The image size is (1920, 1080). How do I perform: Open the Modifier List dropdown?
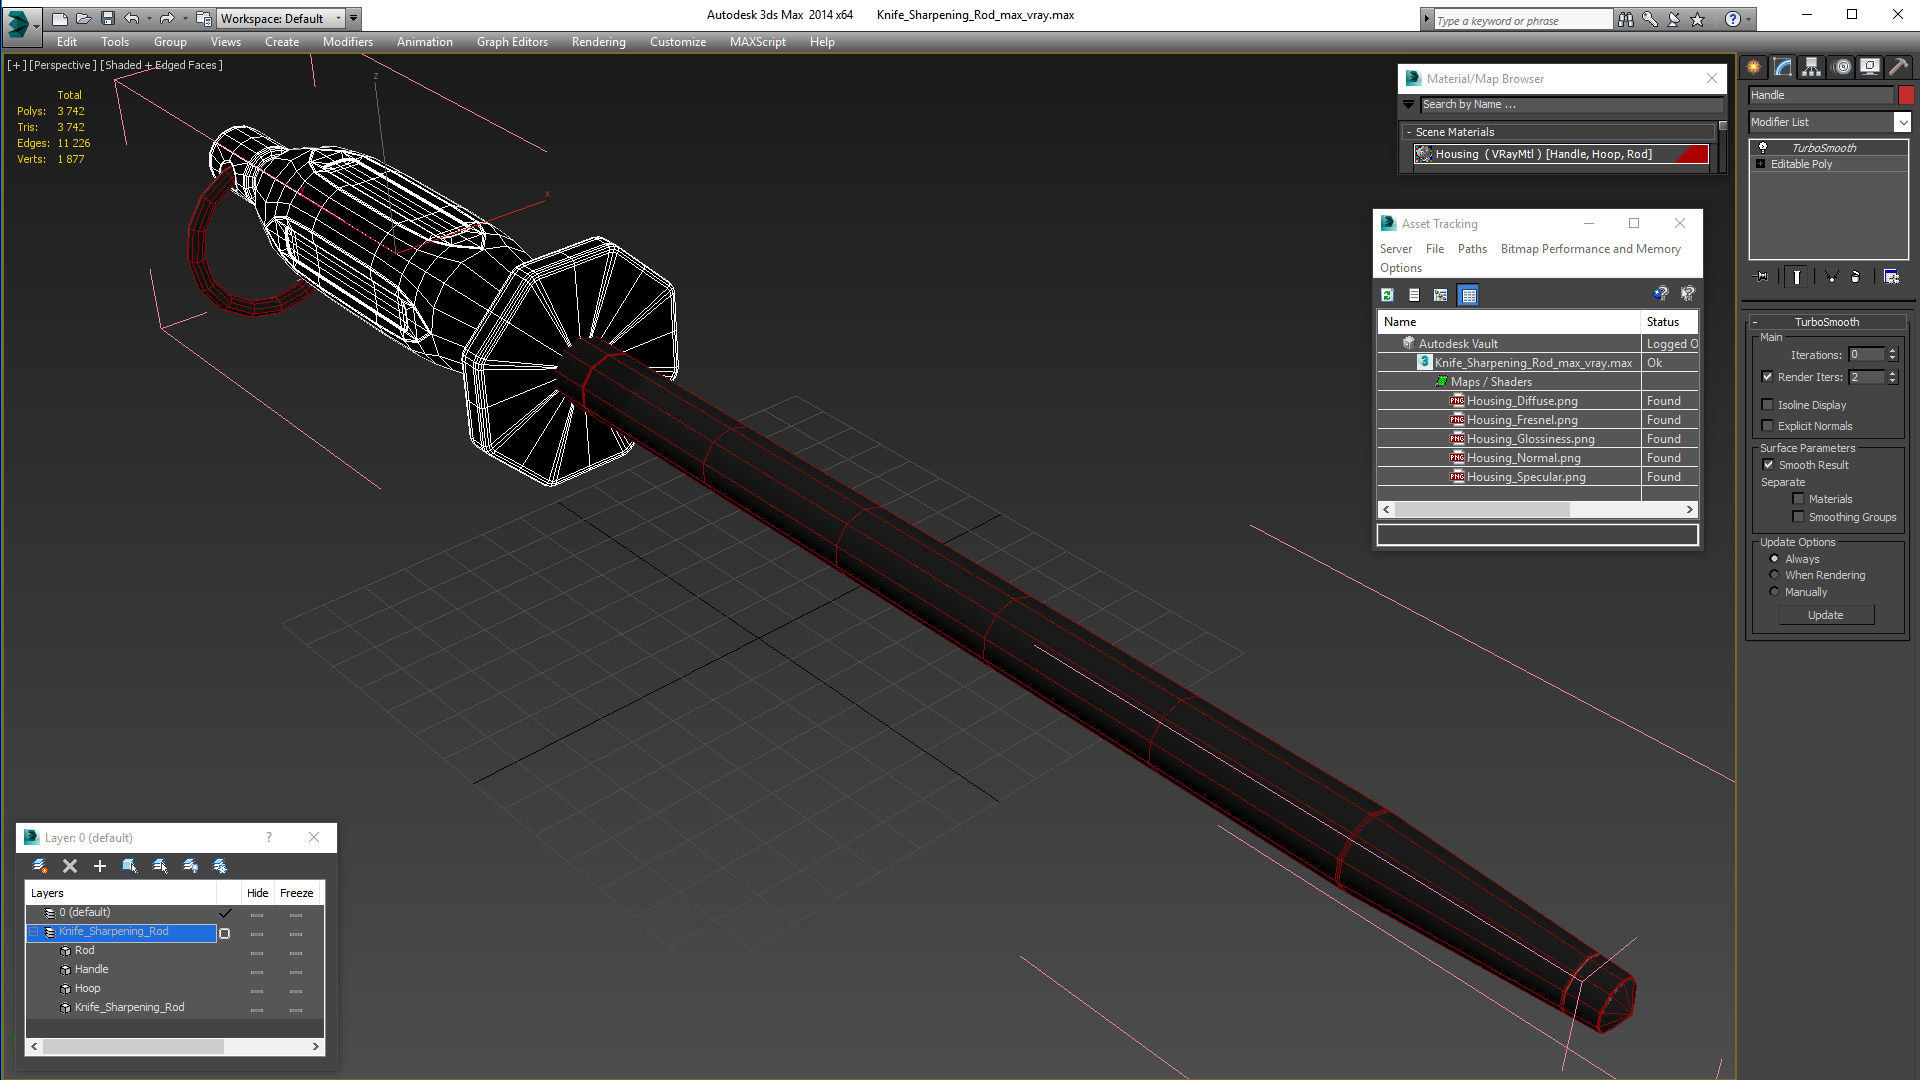[1901, 122]
